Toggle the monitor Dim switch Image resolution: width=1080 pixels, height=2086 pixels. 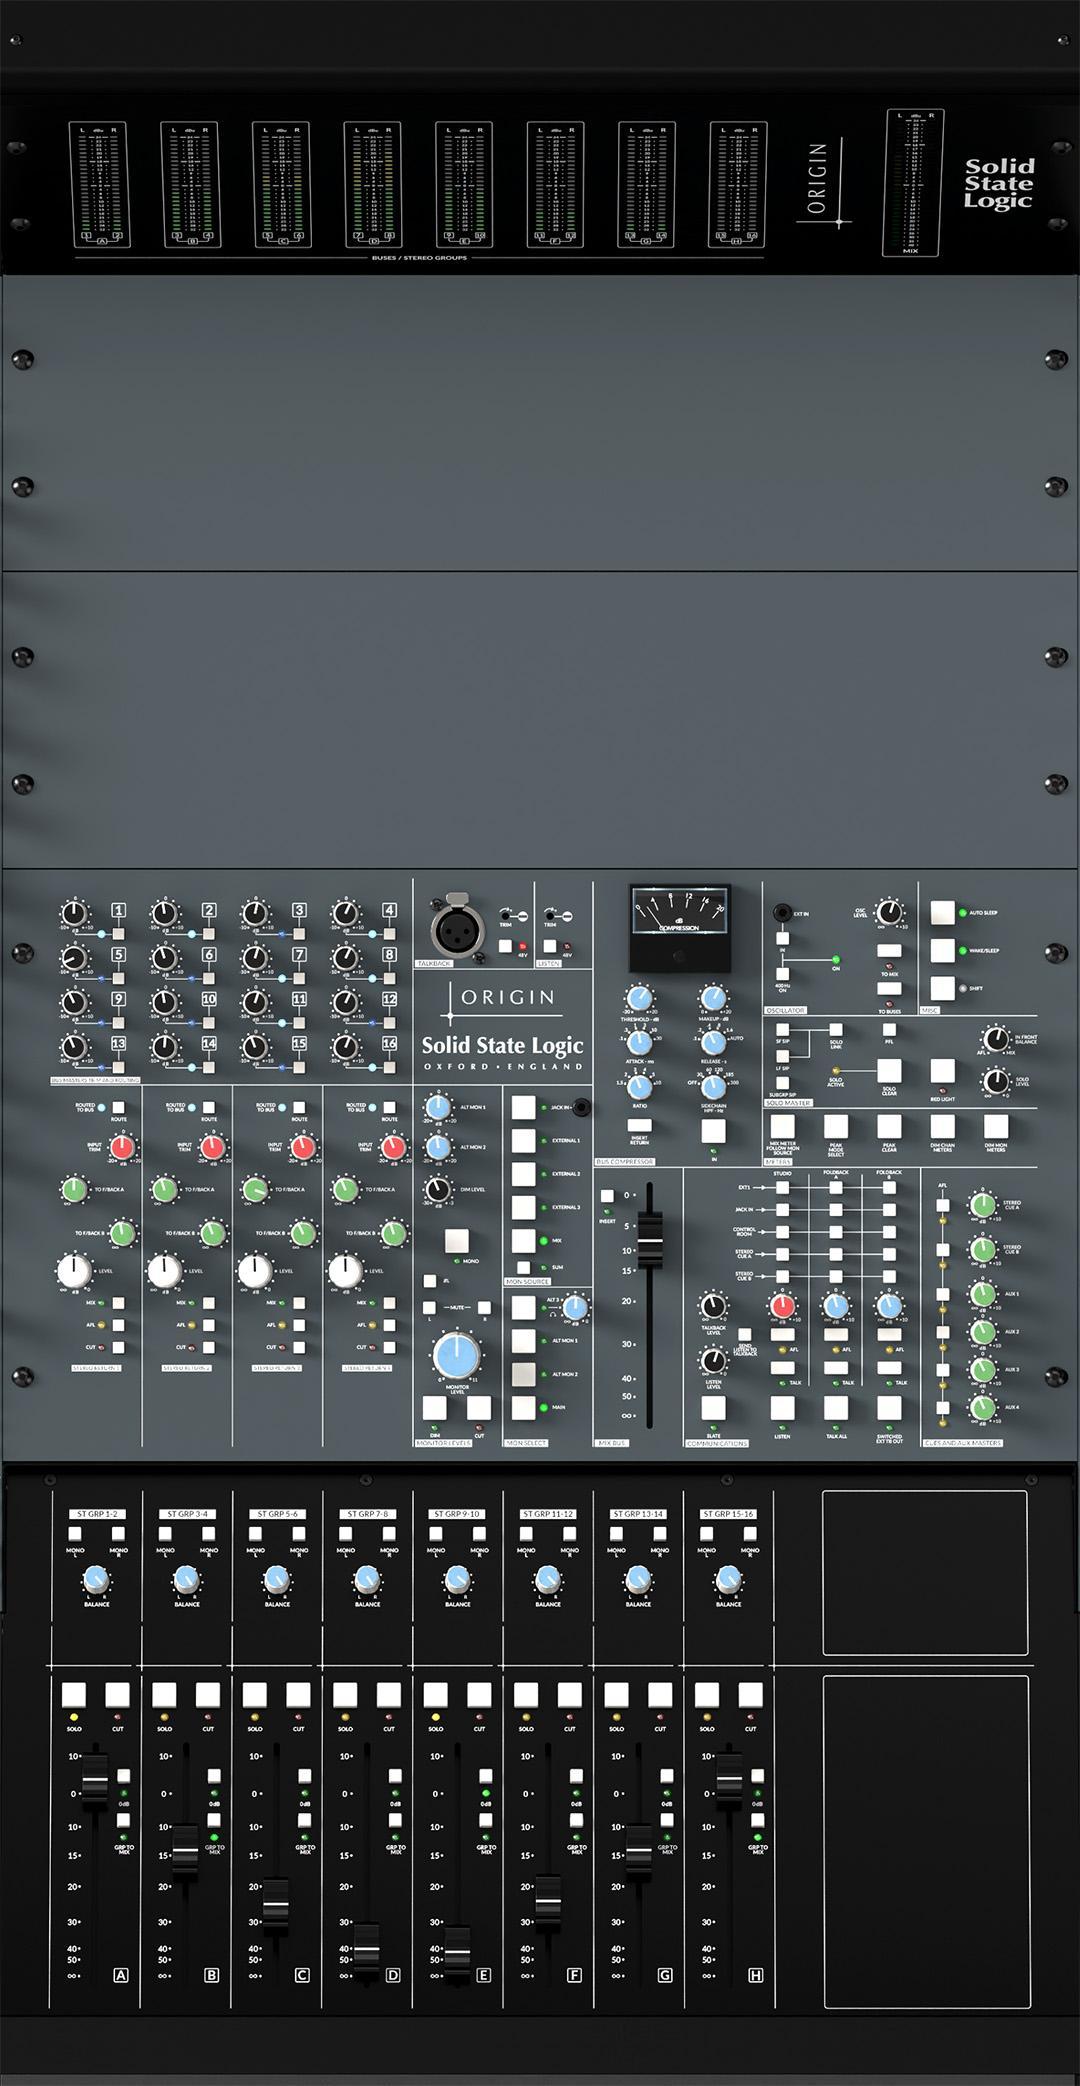click(434, 1408)
